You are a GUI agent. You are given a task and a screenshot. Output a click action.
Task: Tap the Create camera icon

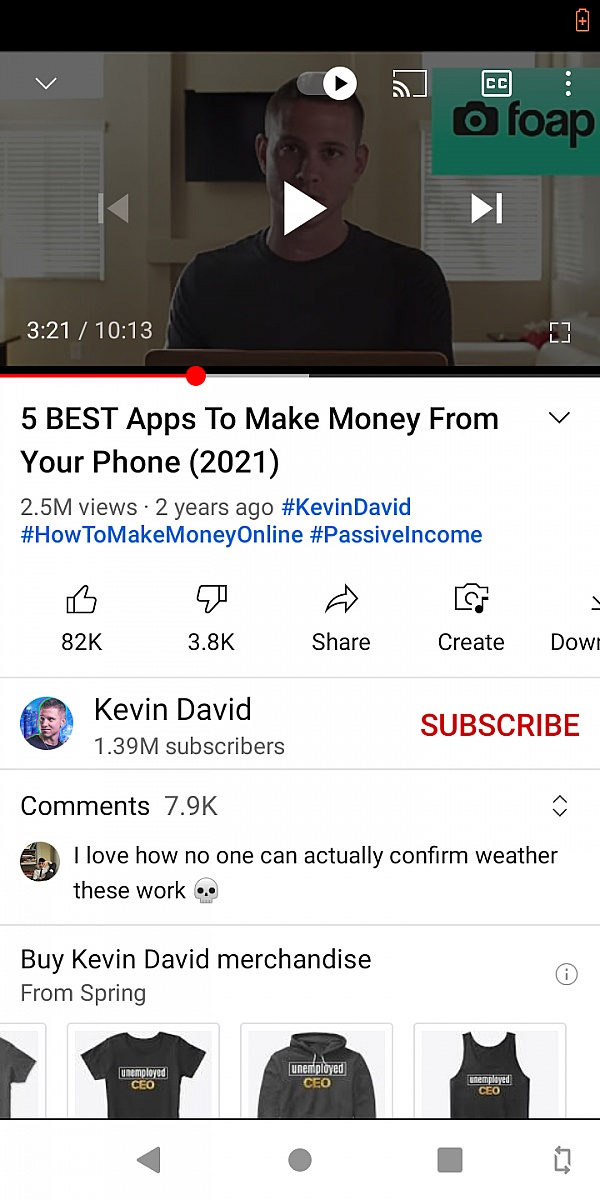pyautogui.click(x=471, y=598)
